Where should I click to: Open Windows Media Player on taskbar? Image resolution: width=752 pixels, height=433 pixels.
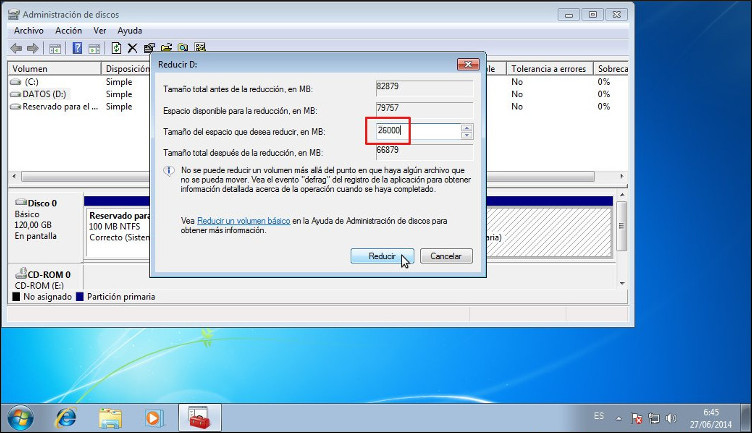(x=154, y=418)
